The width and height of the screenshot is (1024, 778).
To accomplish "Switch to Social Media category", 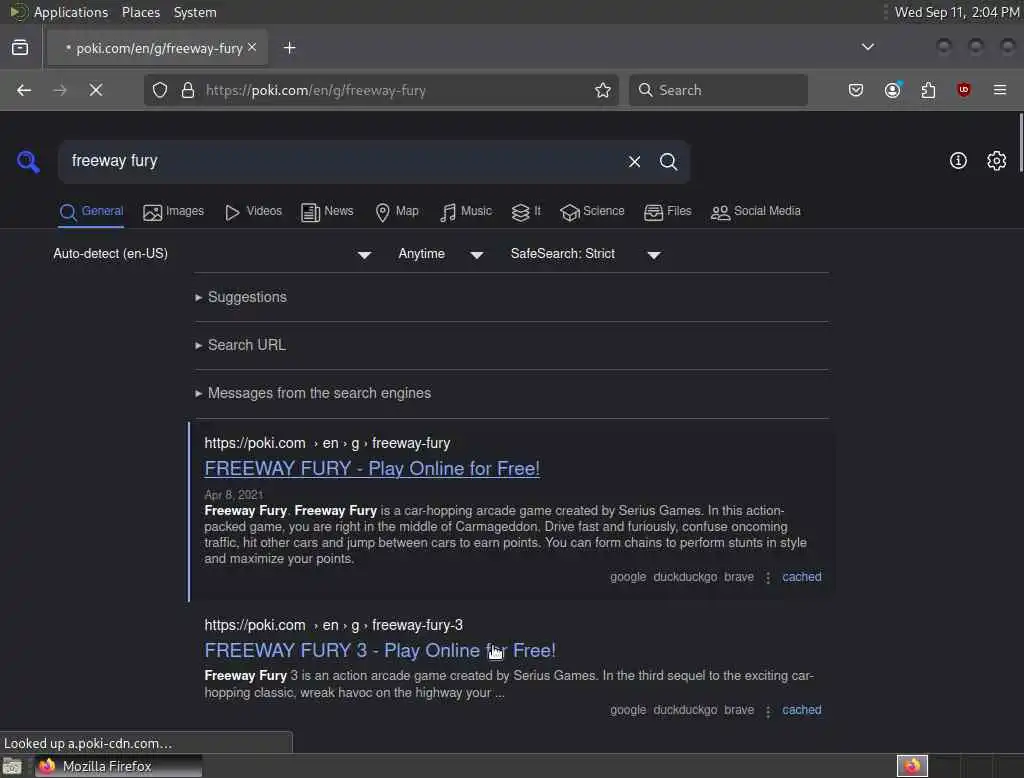I will (756, 212).
